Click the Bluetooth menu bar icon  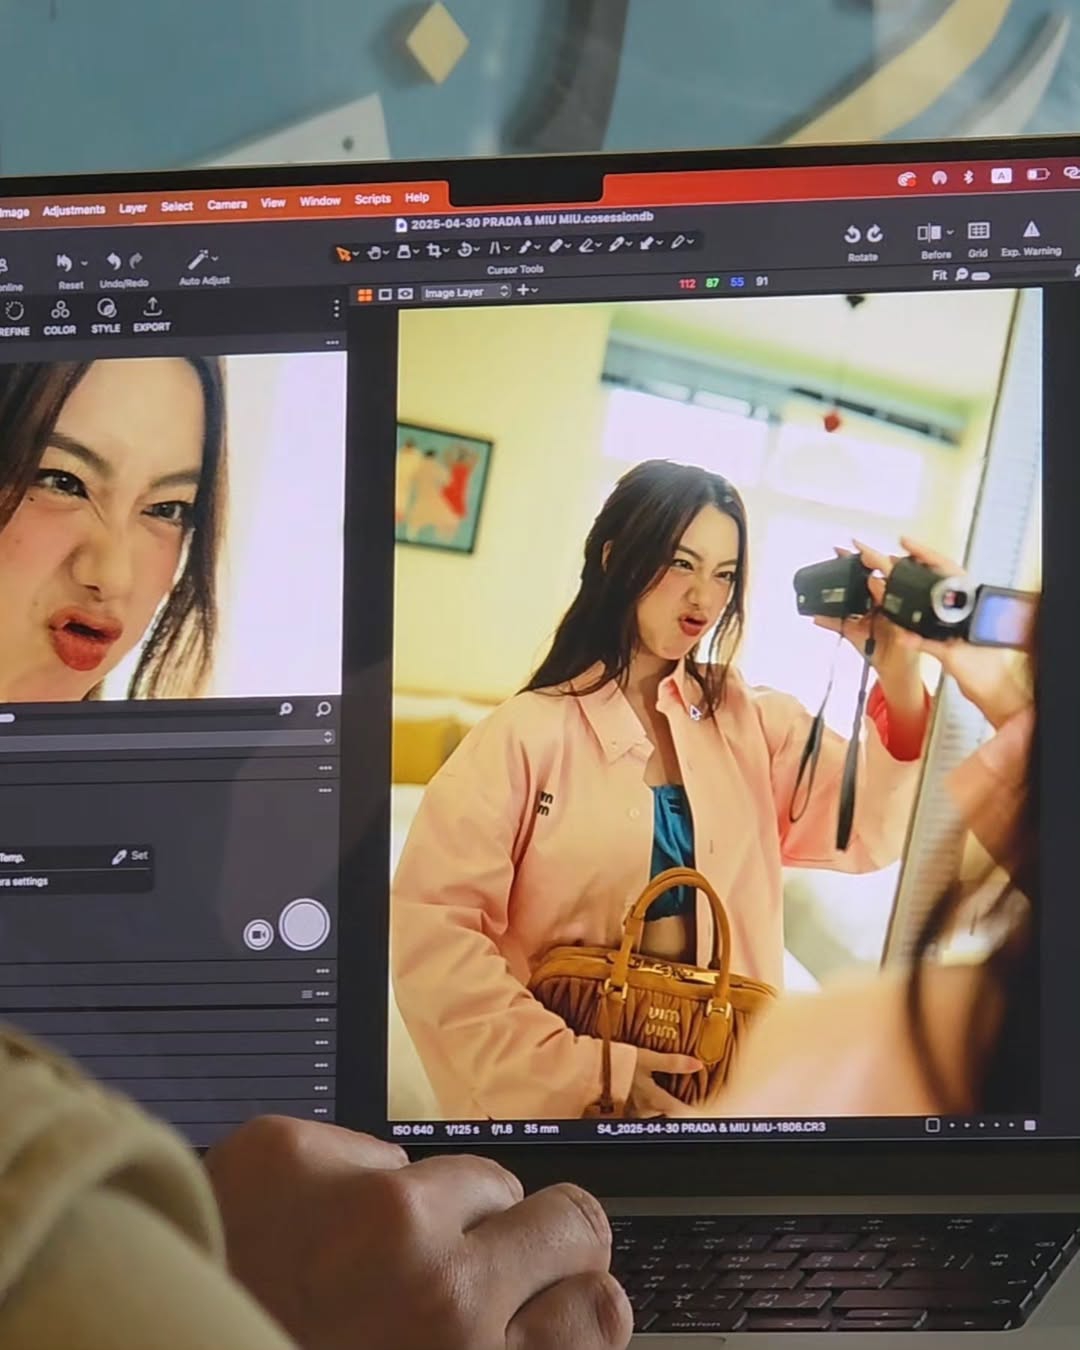coord(968,177)
